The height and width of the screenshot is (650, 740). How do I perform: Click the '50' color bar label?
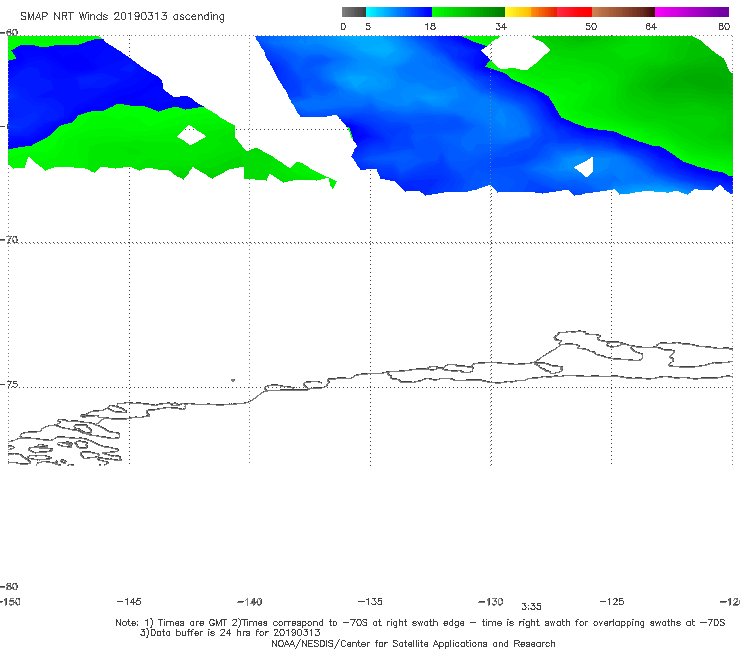point(591,27)
